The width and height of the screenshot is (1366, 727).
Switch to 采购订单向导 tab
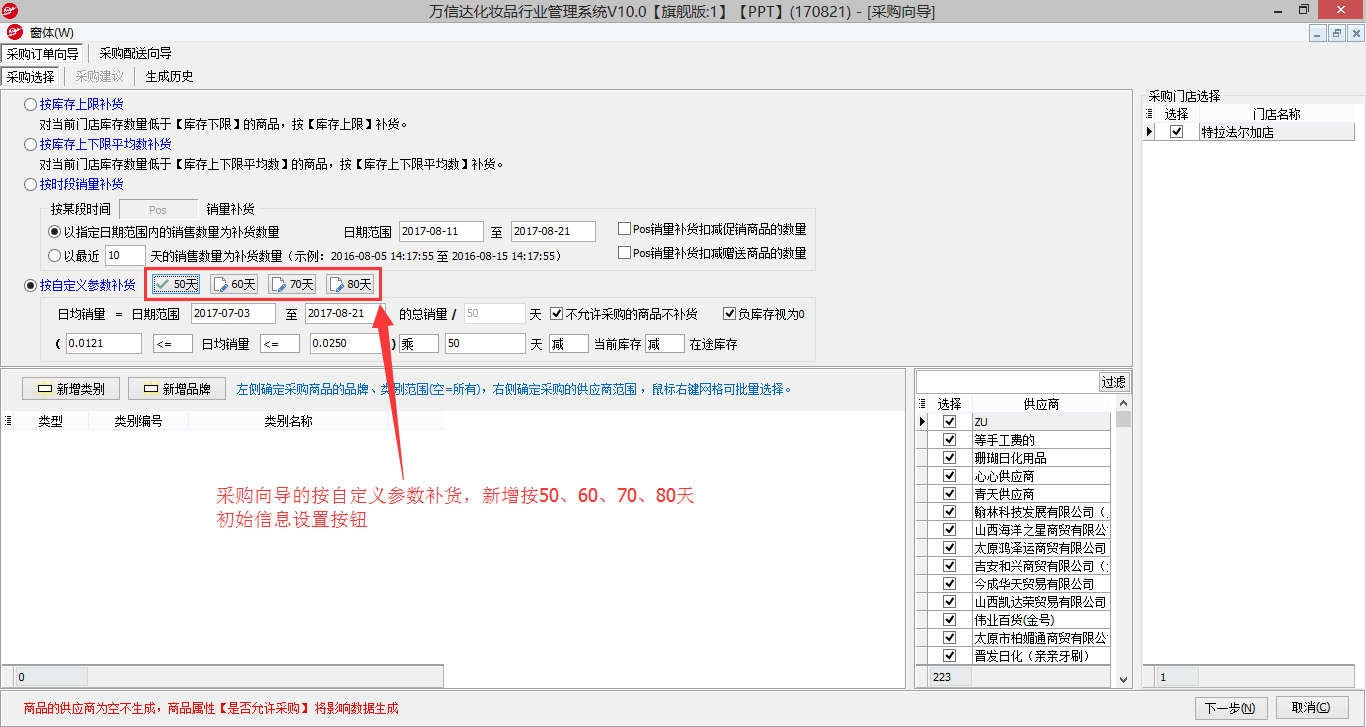(43, 54)
